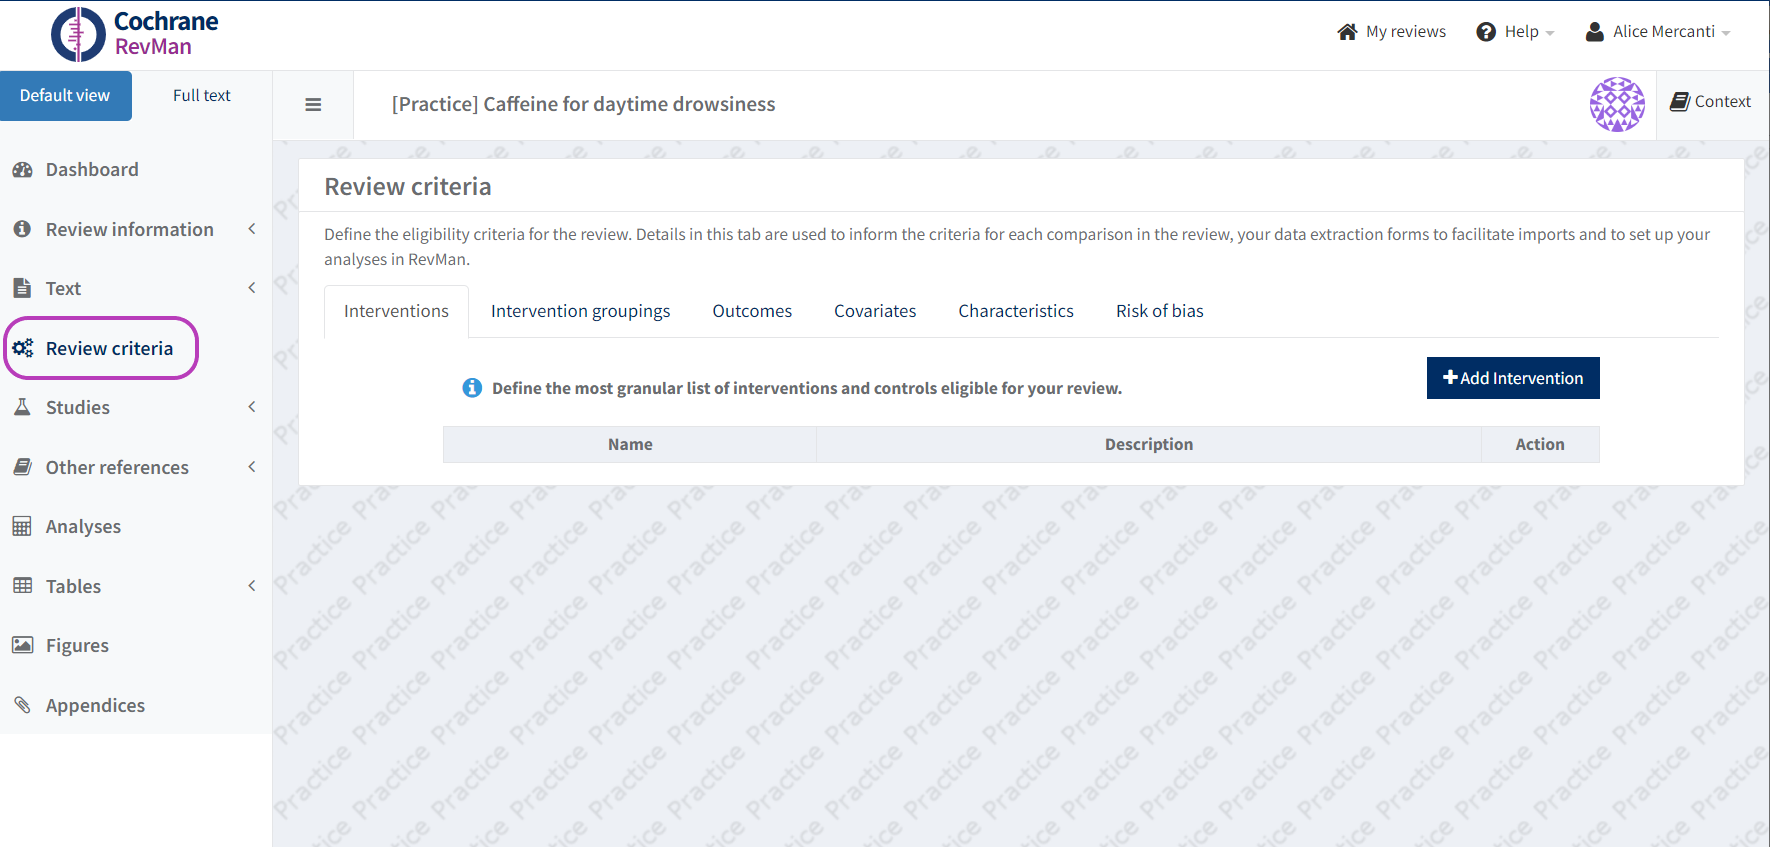
Task: Click the purple patterned avatar icon
Action: (1617, 104)
